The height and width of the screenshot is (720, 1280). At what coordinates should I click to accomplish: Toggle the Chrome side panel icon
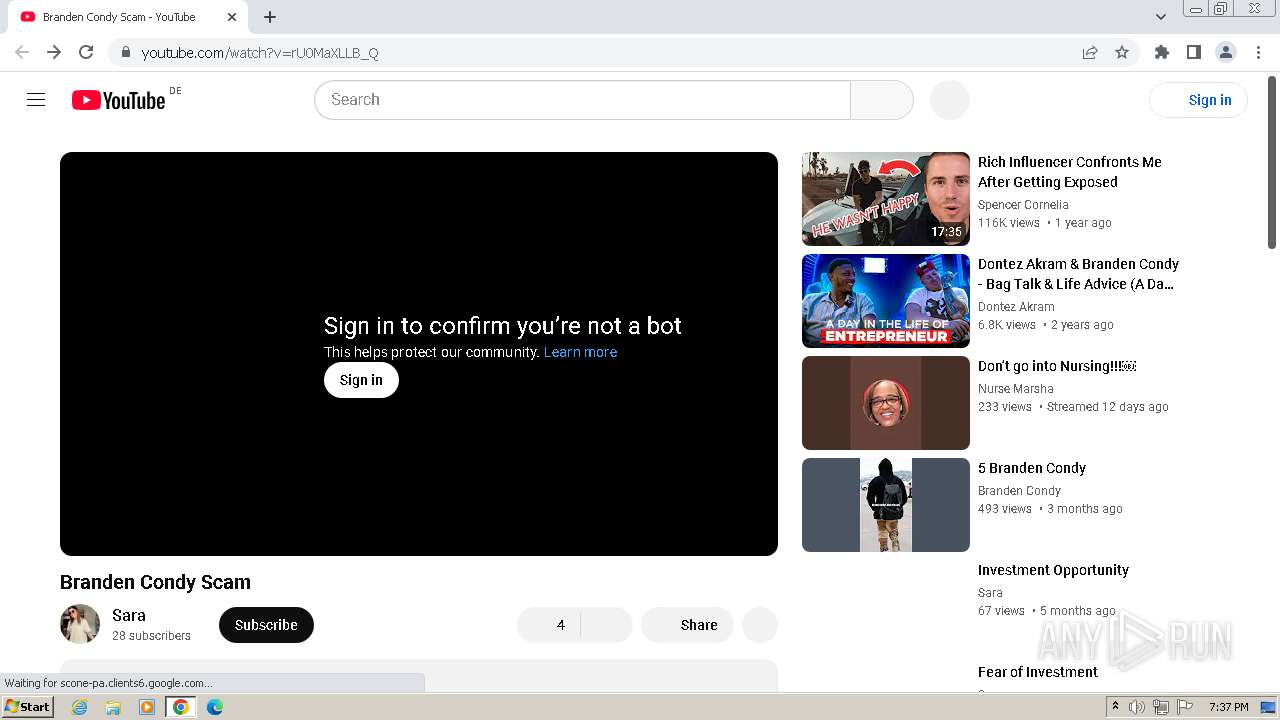[x=1194, y=52]
